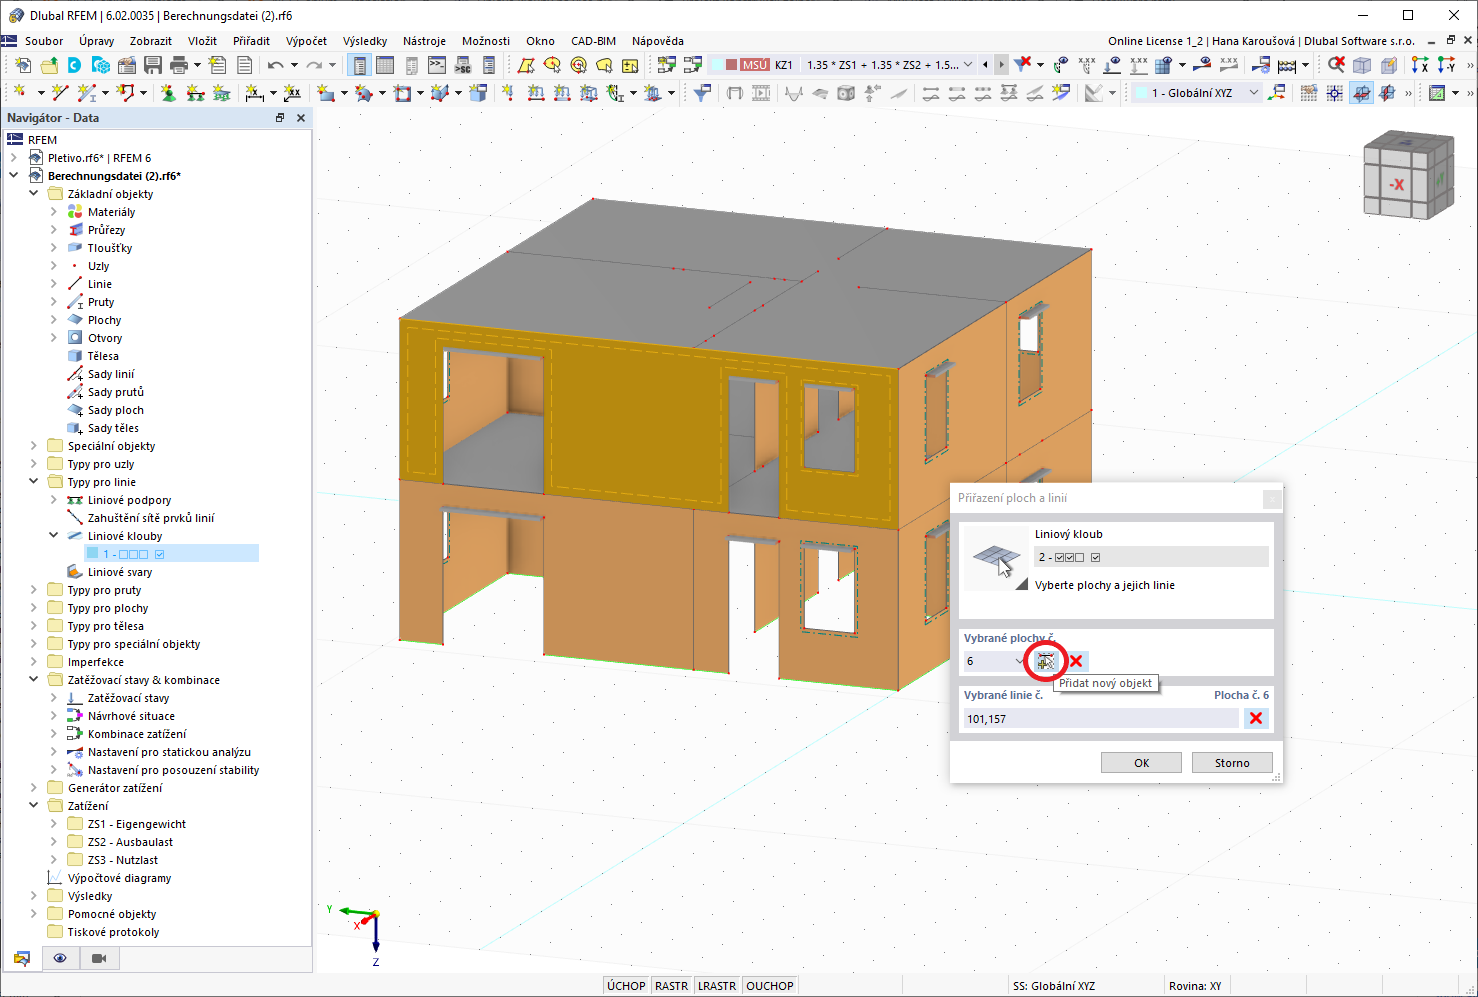The image size is (1478, 997).
Task: Save the model with the floppy disk icon
Action: coord(153,65)
